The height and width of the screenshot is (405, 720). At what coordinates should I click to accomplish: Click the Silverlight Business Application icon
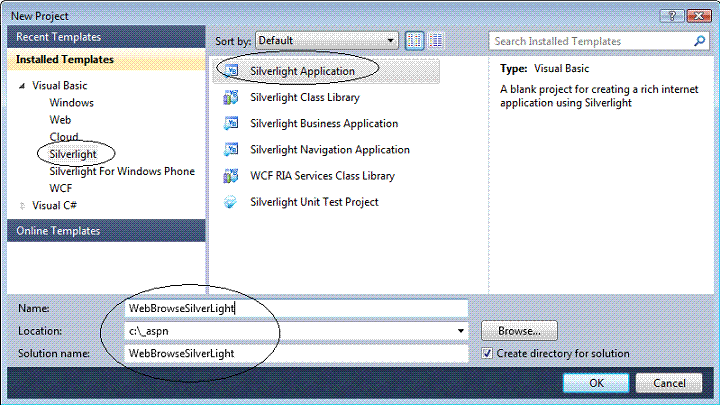pyautogui.click(x=231, y=124)
